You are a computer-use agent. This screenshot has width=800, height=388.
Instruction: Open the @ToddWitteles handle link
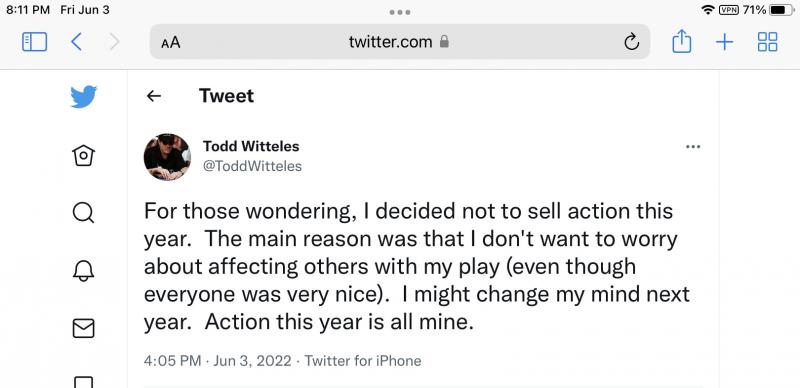[x=252, y=166]
